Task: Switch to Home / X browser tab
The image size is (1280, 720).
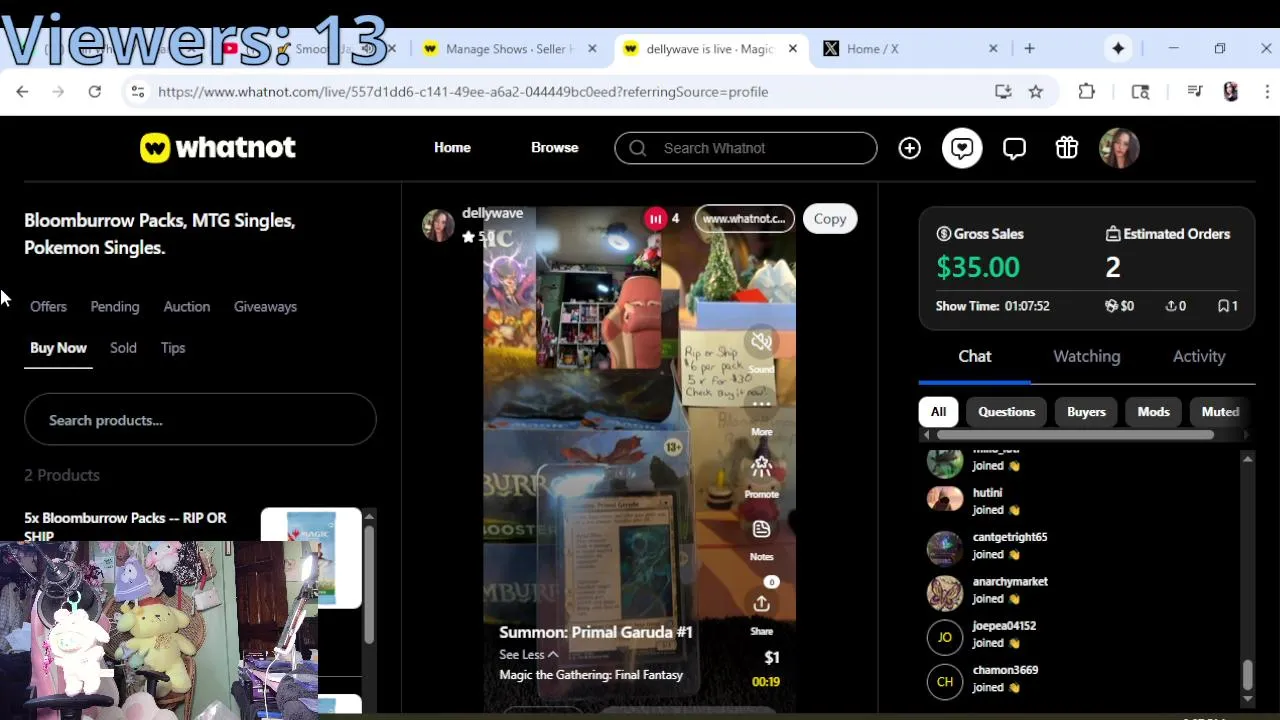Action: pyautogui.click(x=911, y=49)
